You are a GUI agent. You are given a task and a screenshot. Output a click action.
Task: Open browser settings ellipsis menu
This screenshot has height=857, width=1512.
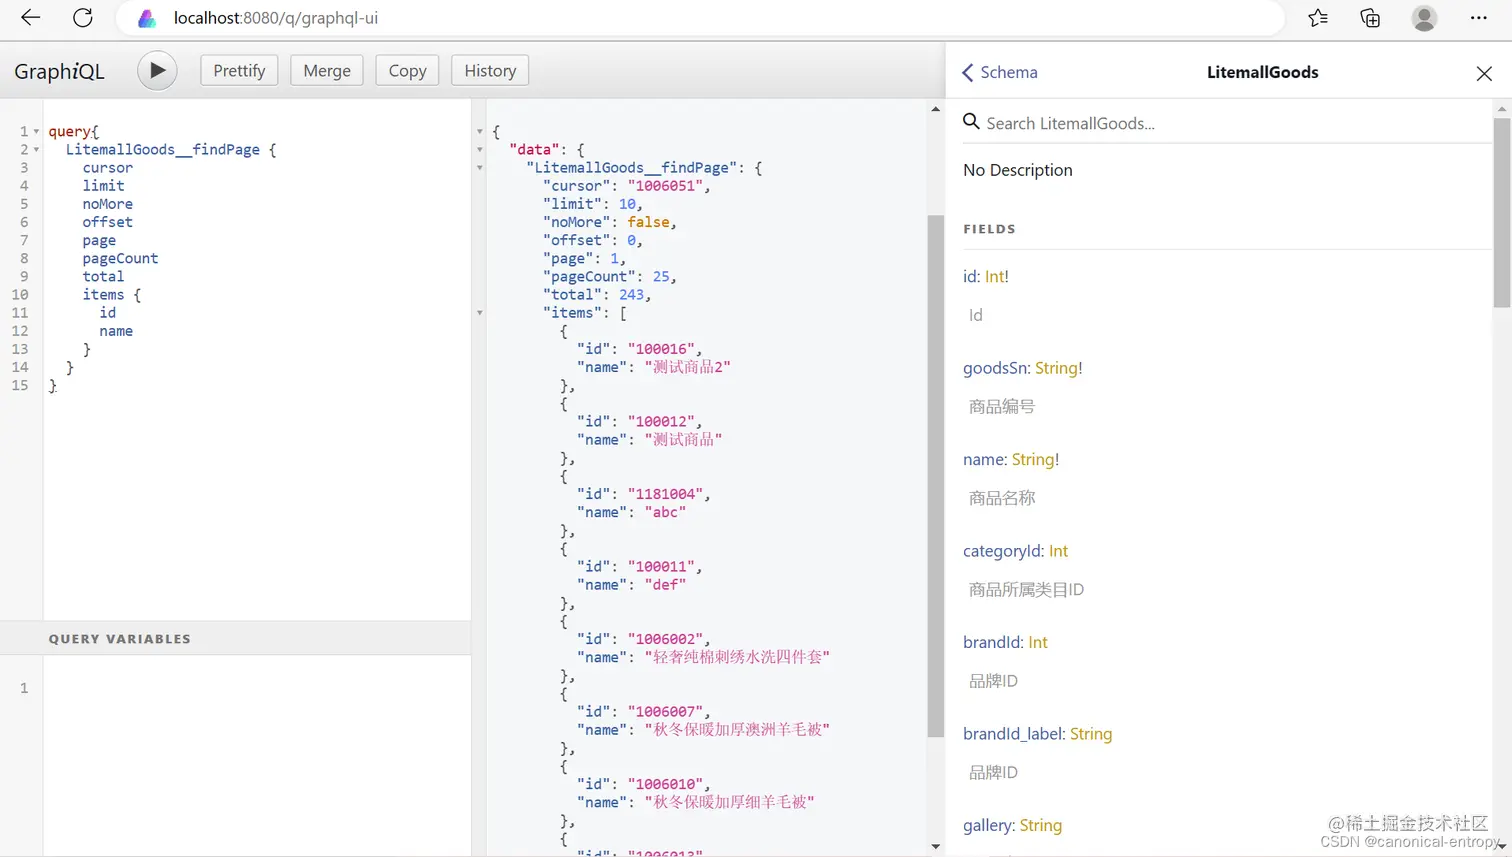1478,17
